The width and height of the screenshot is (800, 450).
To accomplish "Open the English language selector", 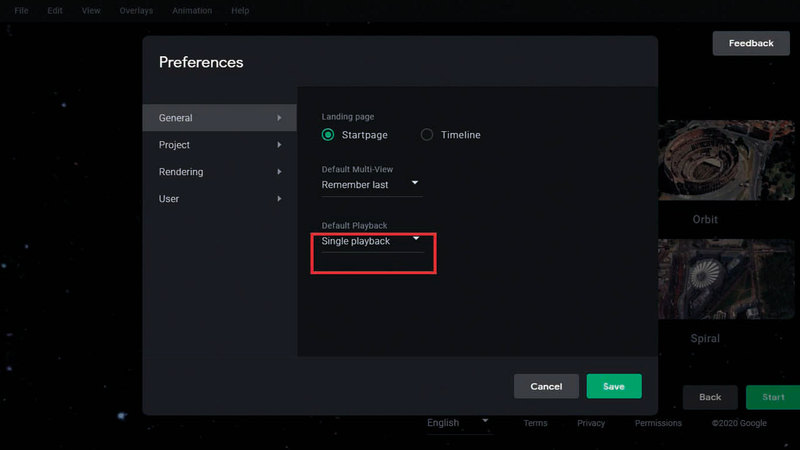I will (457, 423).
